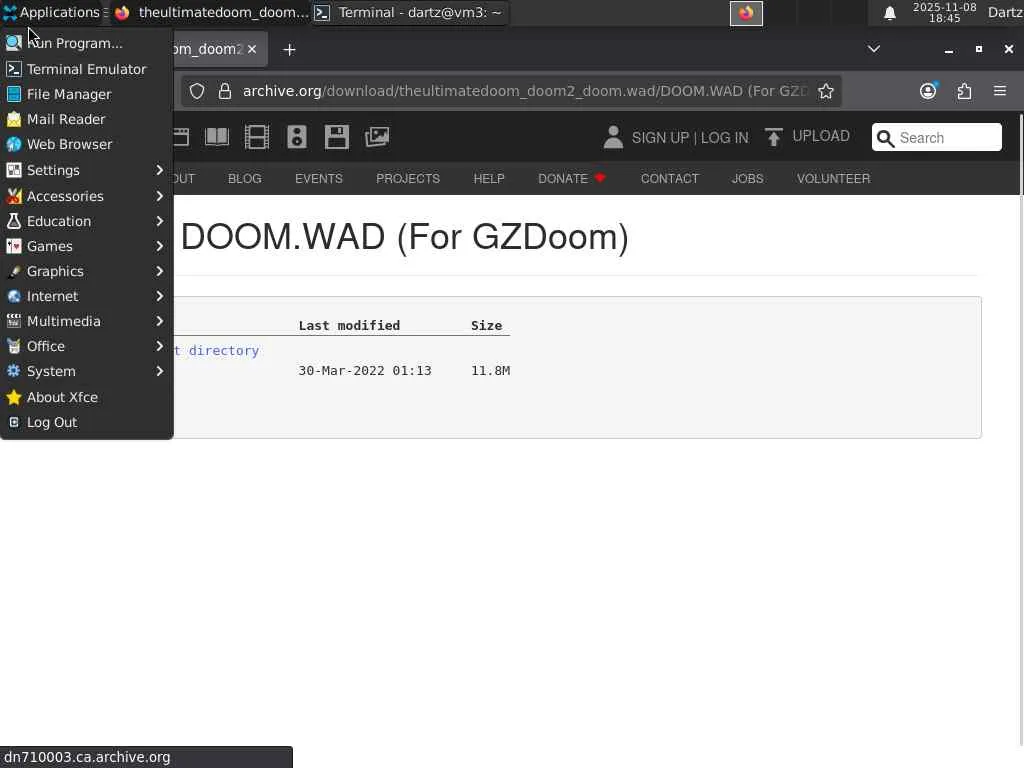Click SIGN UP | LOG IN link
This screenshot has width=1024, height=768.
[x=690, y=138]
